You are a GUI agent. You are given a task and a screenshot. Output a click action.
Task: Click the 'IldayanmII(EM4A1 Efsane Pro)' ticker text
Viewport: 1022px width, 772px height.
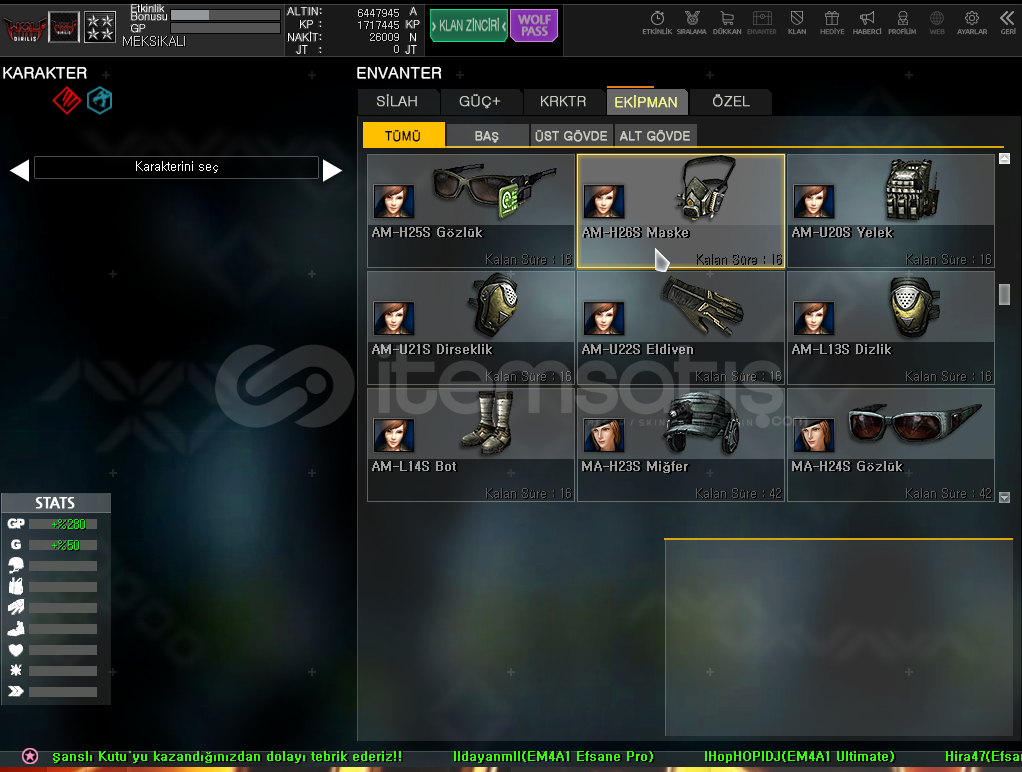(x=553, y=756)
